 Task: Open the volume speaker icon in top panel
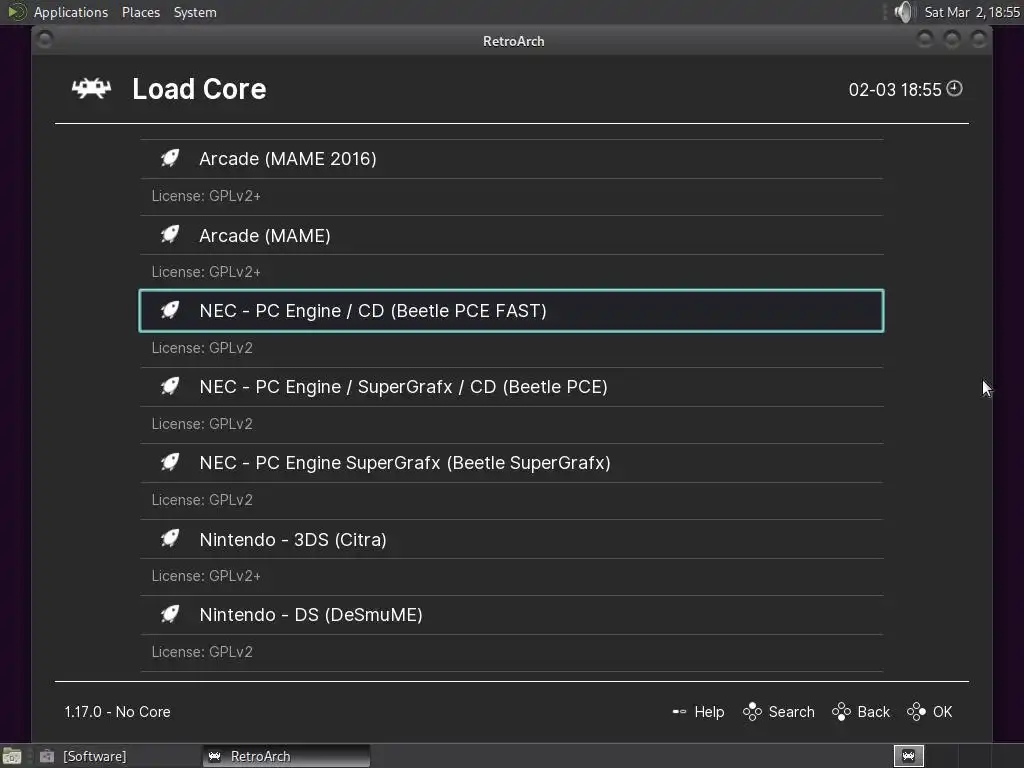(x=904, y=12)
